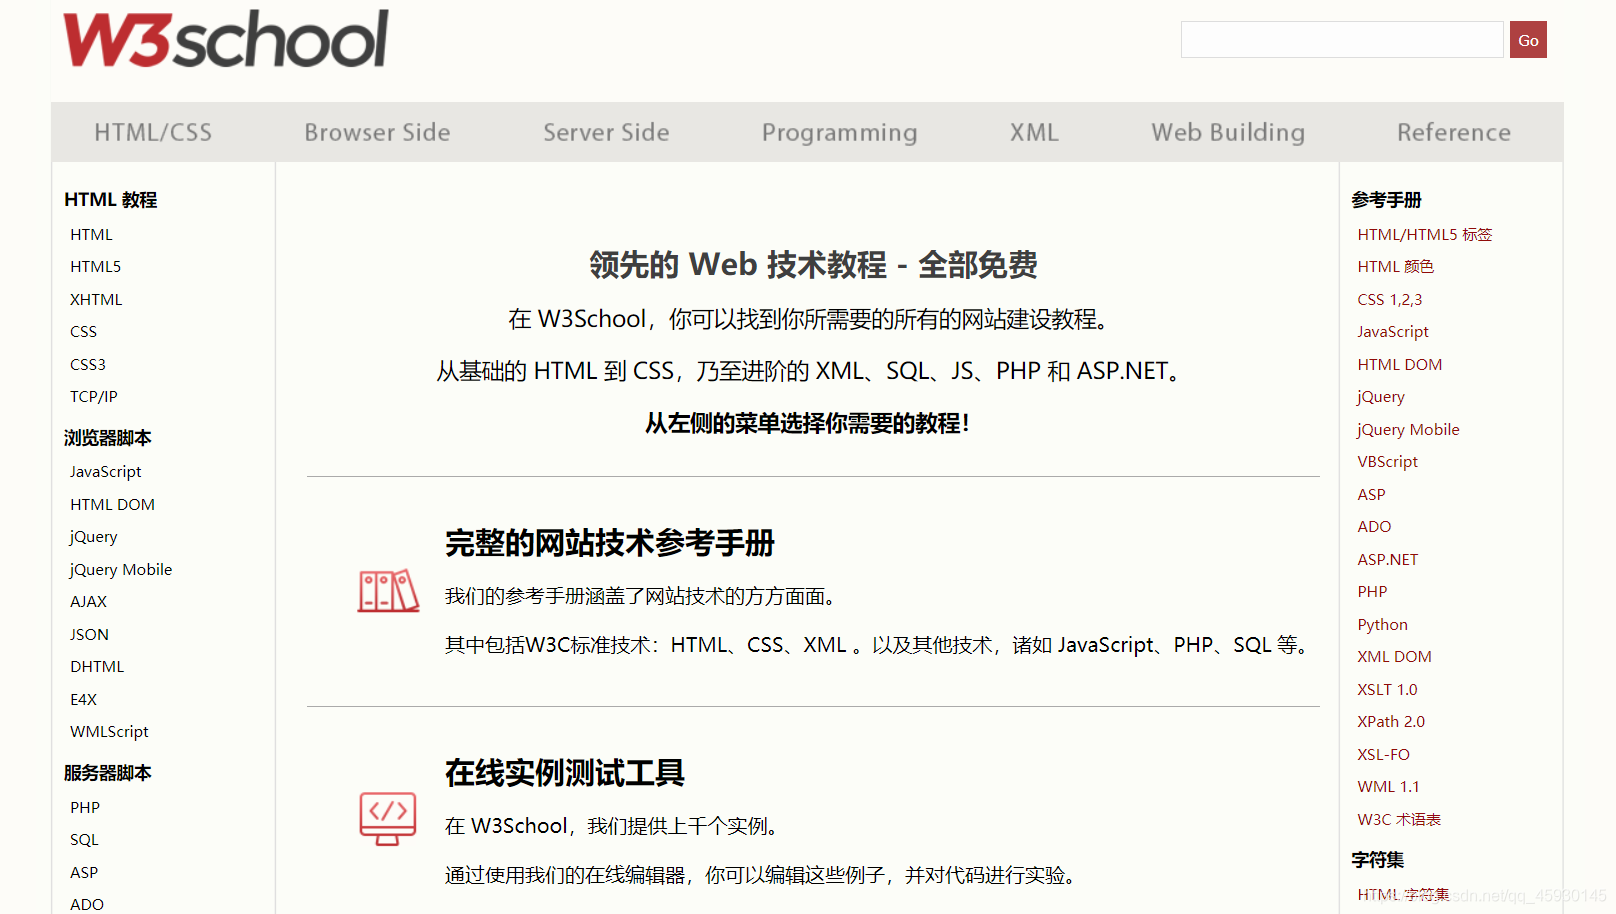Viewport: 1616px width, 914px height.
Task: Open AJAX tutorial link
Action: coord(88,602)
